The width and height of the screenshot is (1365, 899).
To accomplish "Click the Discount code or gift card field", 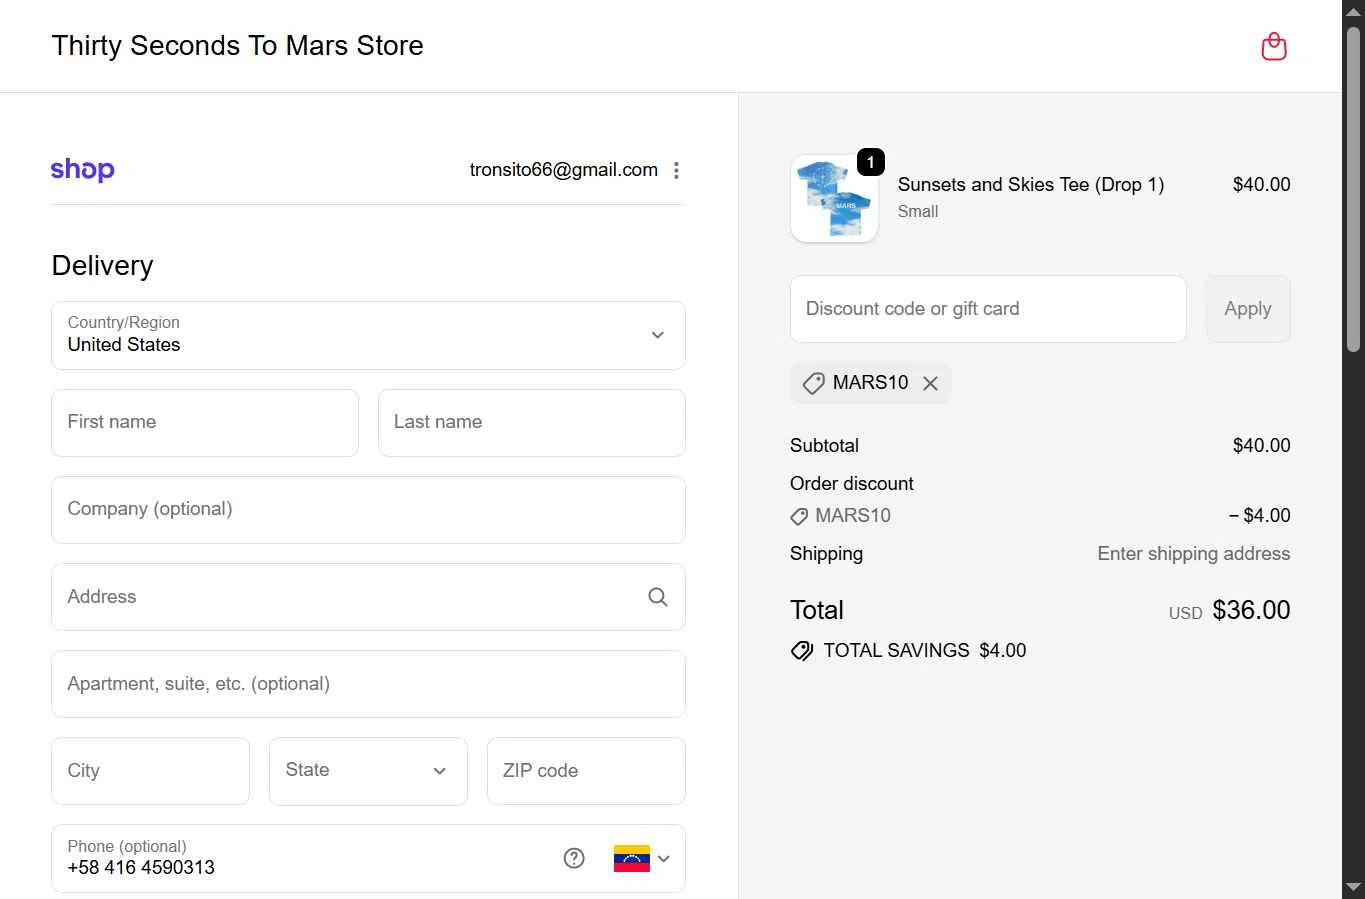I will click(988, 309).
